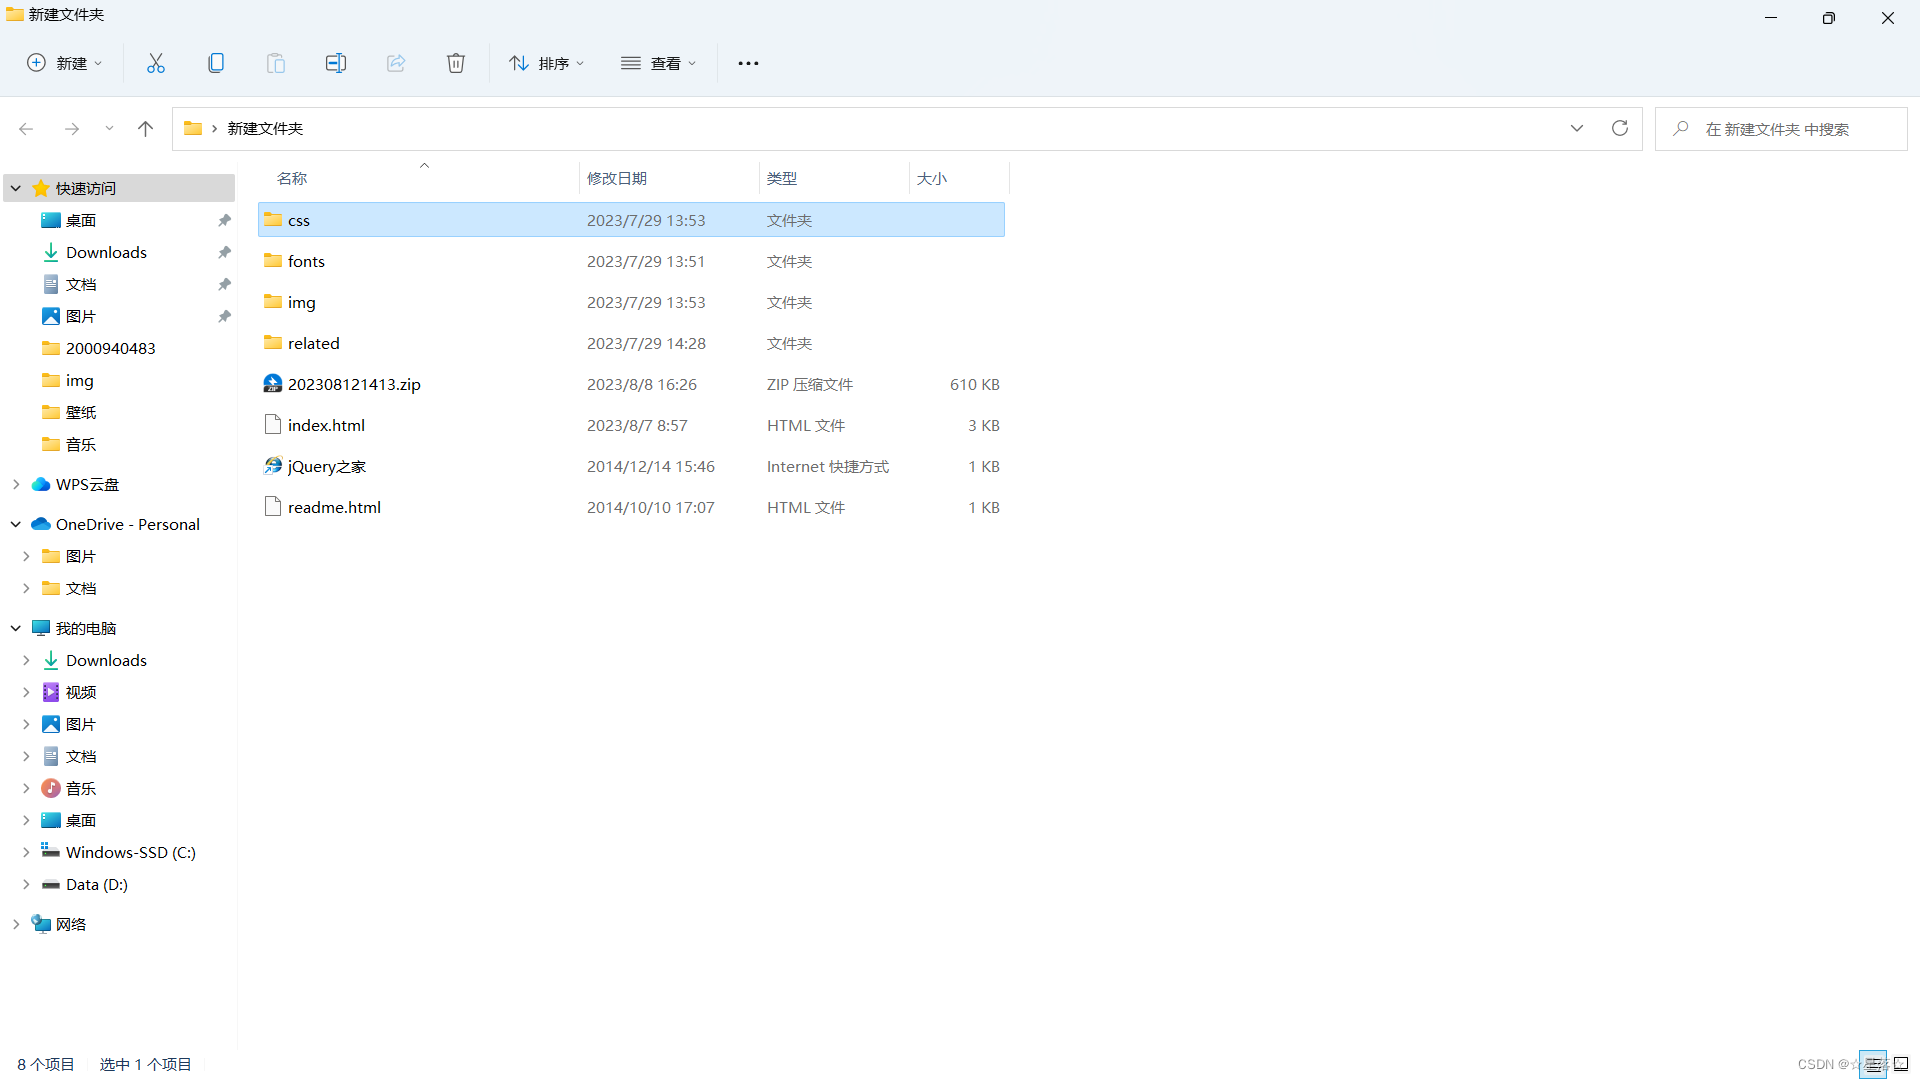Open the View (查看) menu
The height and width of the screenshot is (1080, 1920).
click(658, 63)
